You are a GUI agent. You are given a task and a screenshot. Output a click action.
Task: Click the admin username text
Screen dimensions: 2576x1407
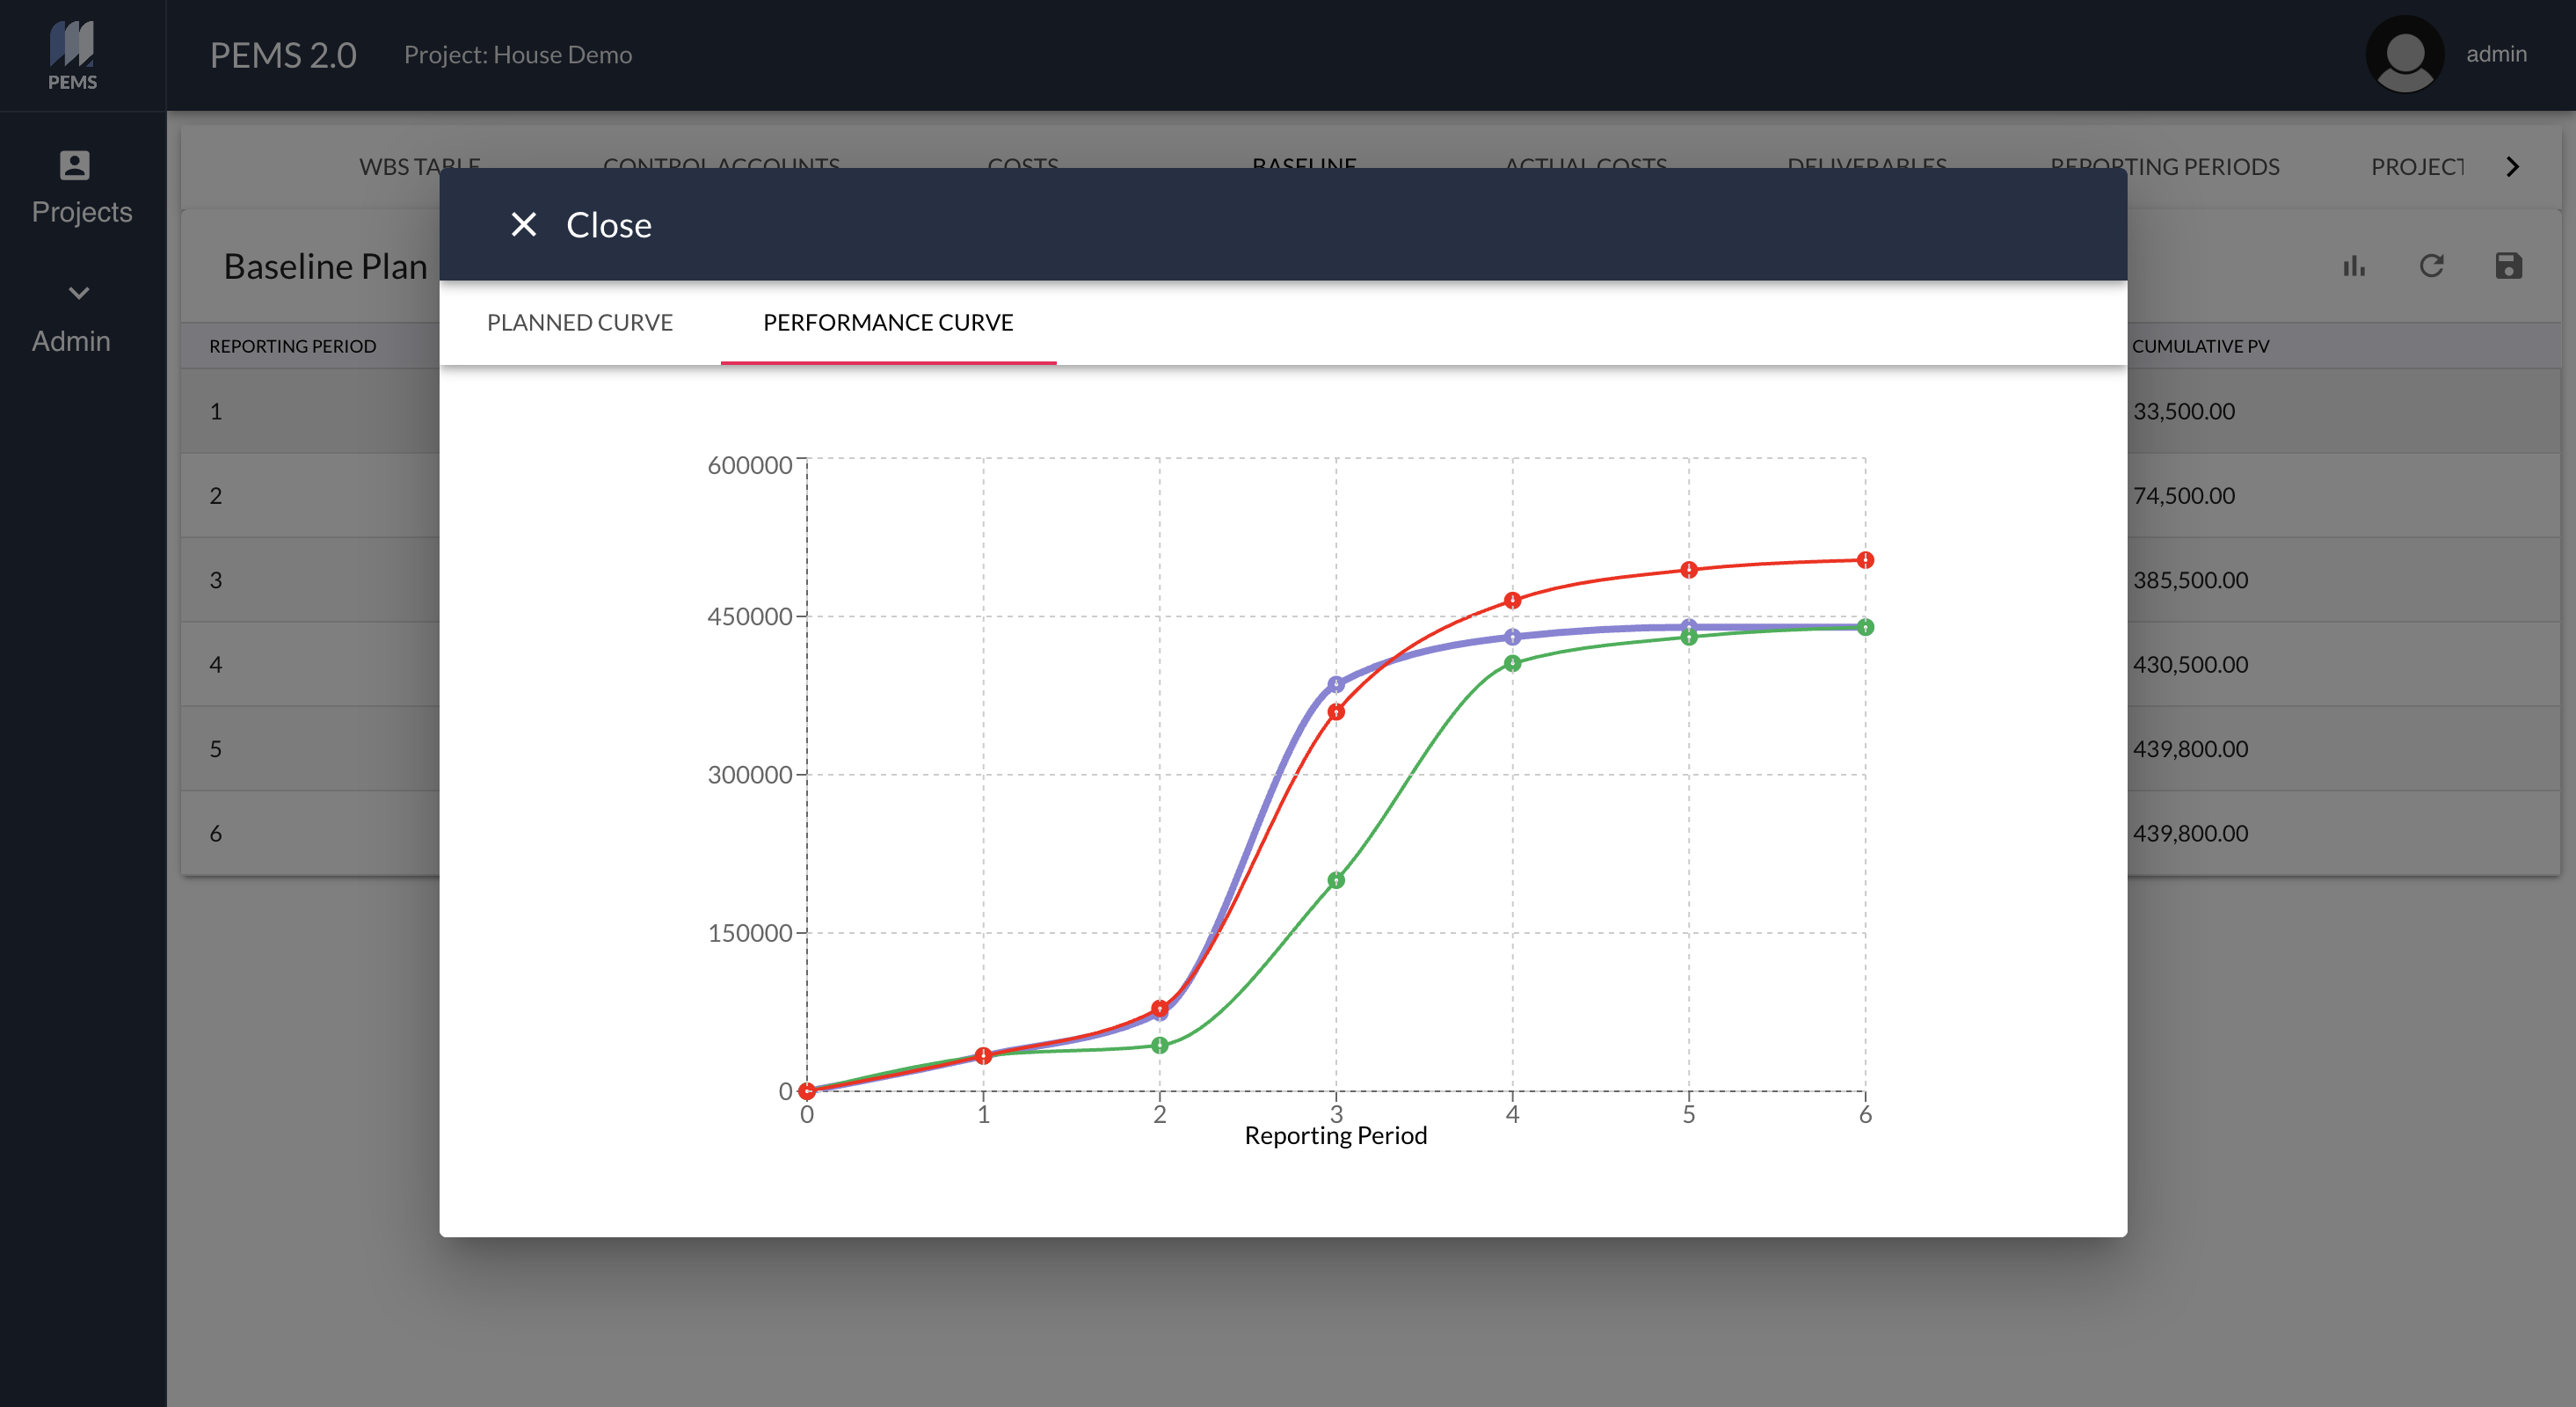[2496, 54]
